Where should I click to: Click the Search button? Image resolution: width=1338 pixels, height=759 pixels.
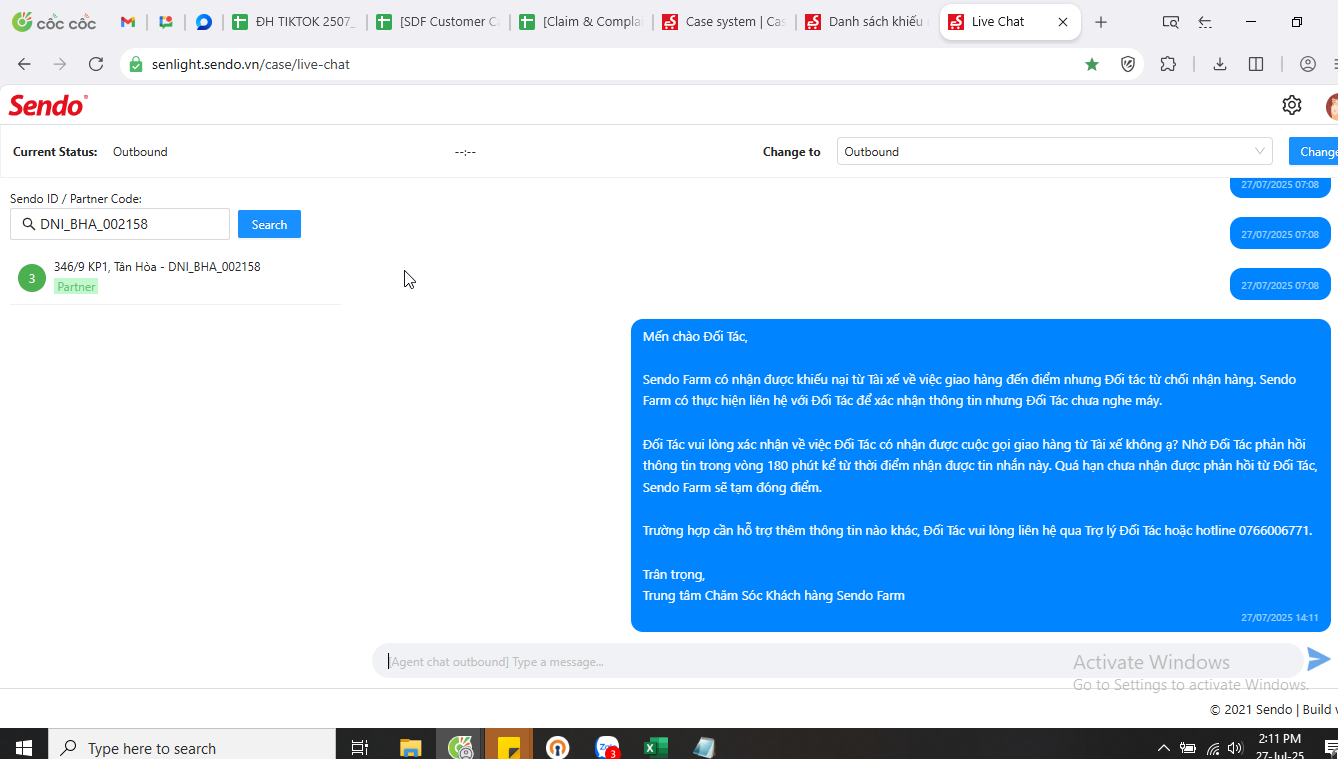(x=269, y=224)
